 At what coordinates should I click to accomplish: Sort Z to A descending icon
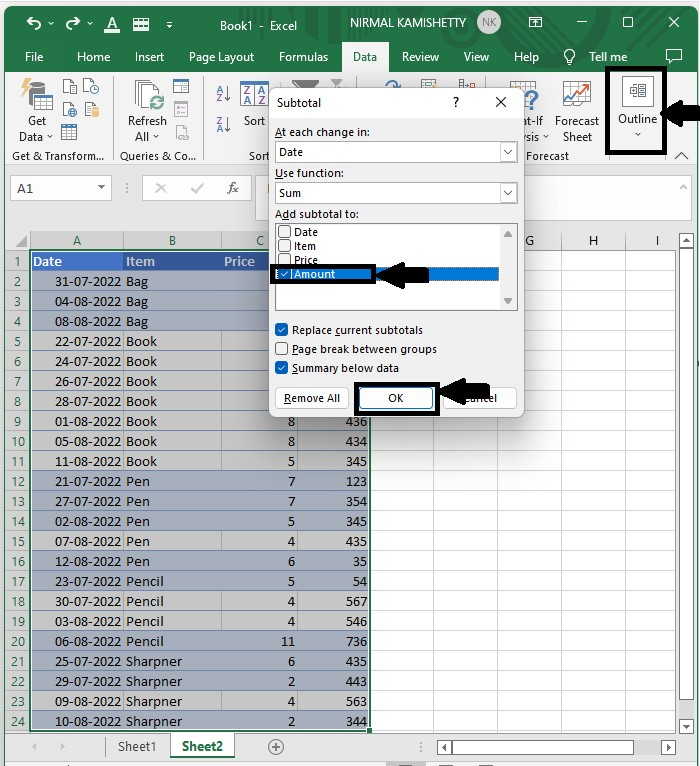click(223, 125)
